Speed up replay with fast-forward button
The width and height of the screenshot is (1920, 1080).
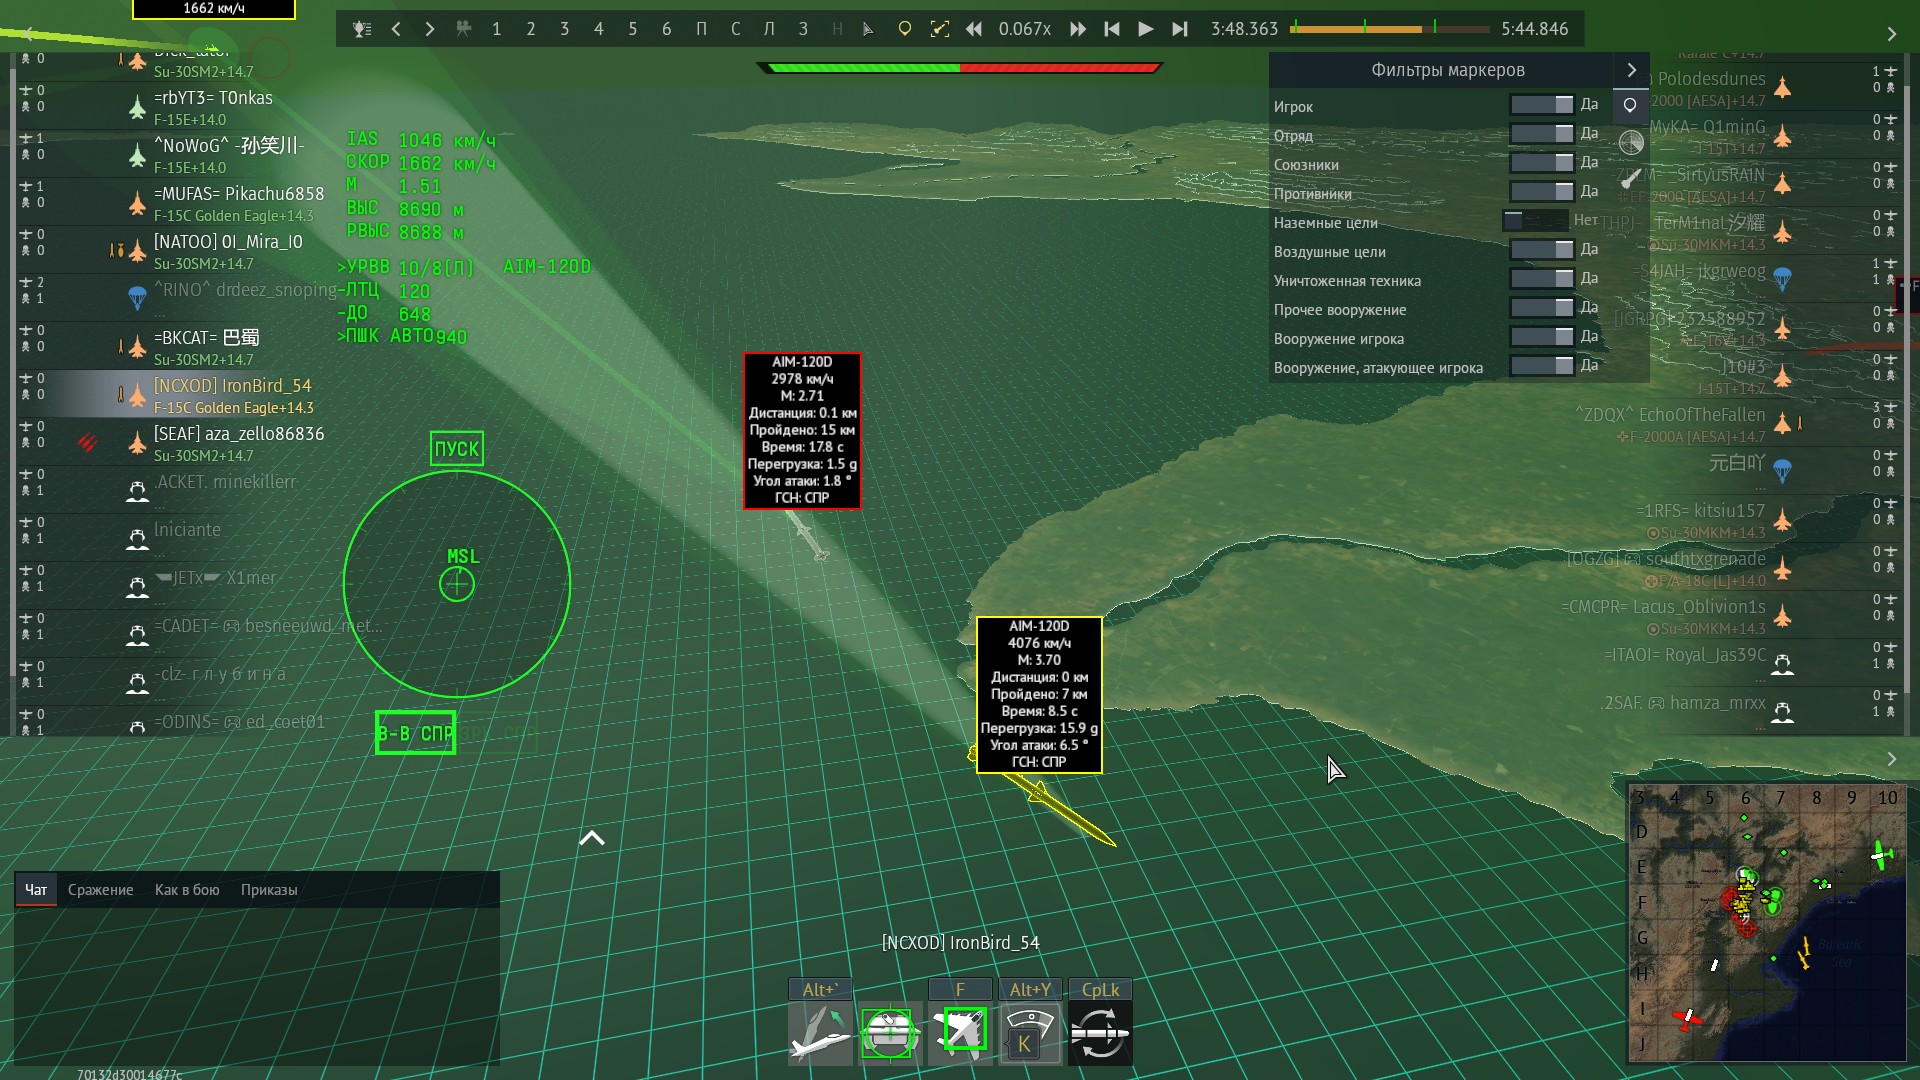pyautogui.click(x=1078, y=29)
